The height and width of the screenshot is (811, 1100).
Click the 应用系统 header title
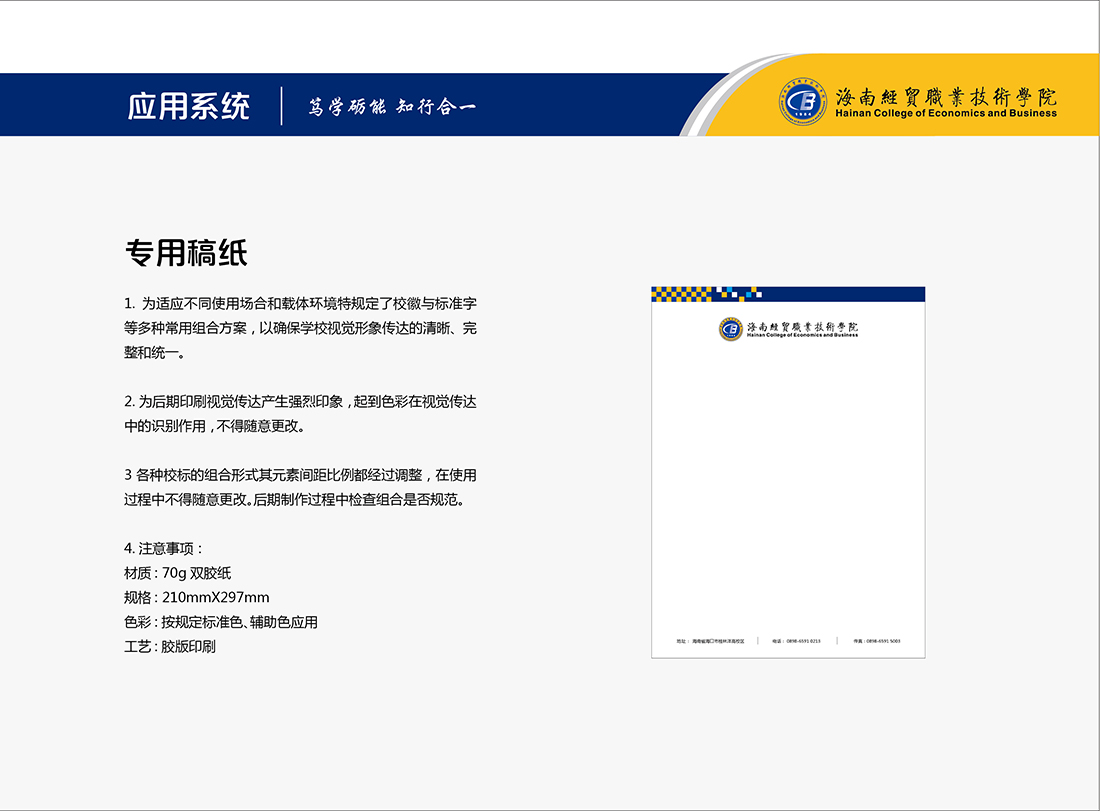(189, 106)
